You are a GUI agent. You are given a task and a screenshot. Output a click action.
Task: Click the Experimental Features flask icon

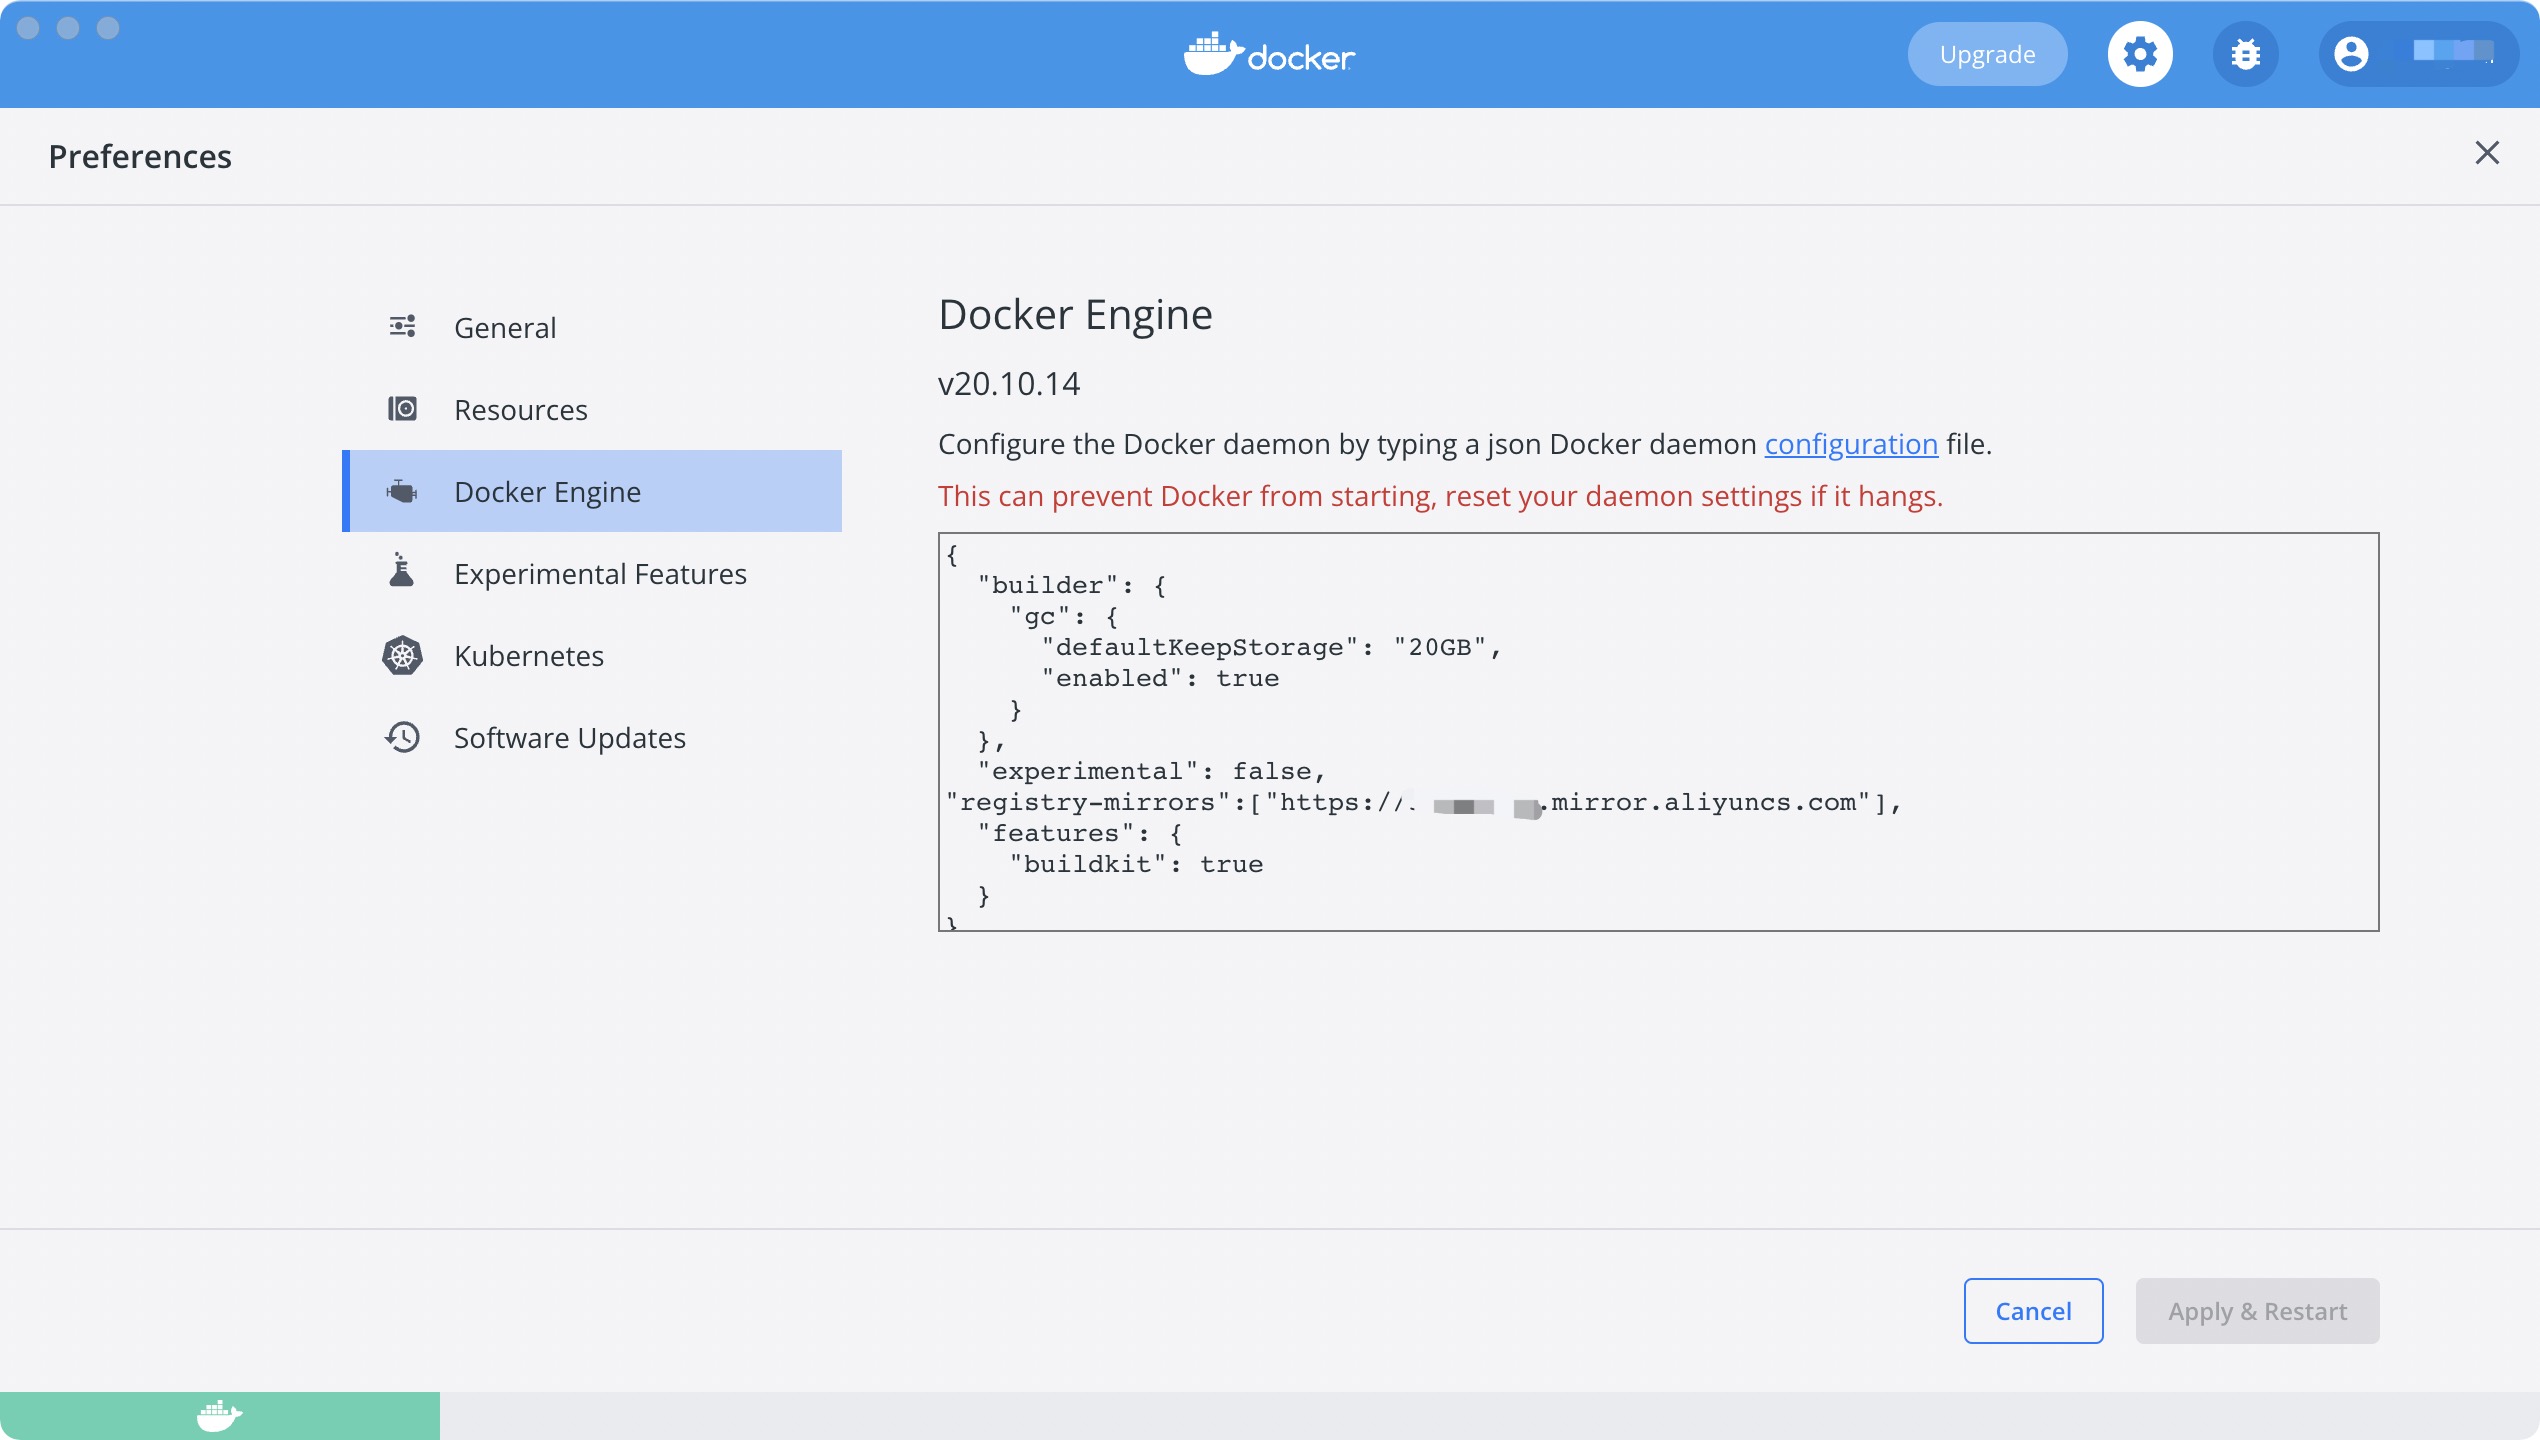[x=402, y=571]
